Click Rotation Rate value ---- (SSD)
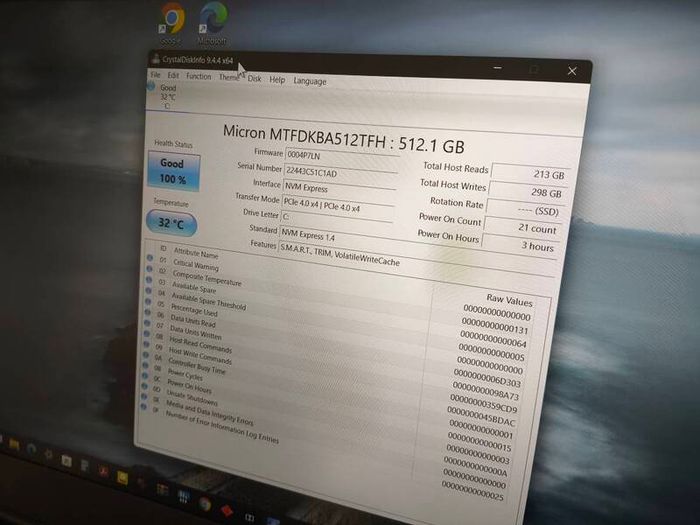This screenshot has height=525, width=700. tap(525, 210)
